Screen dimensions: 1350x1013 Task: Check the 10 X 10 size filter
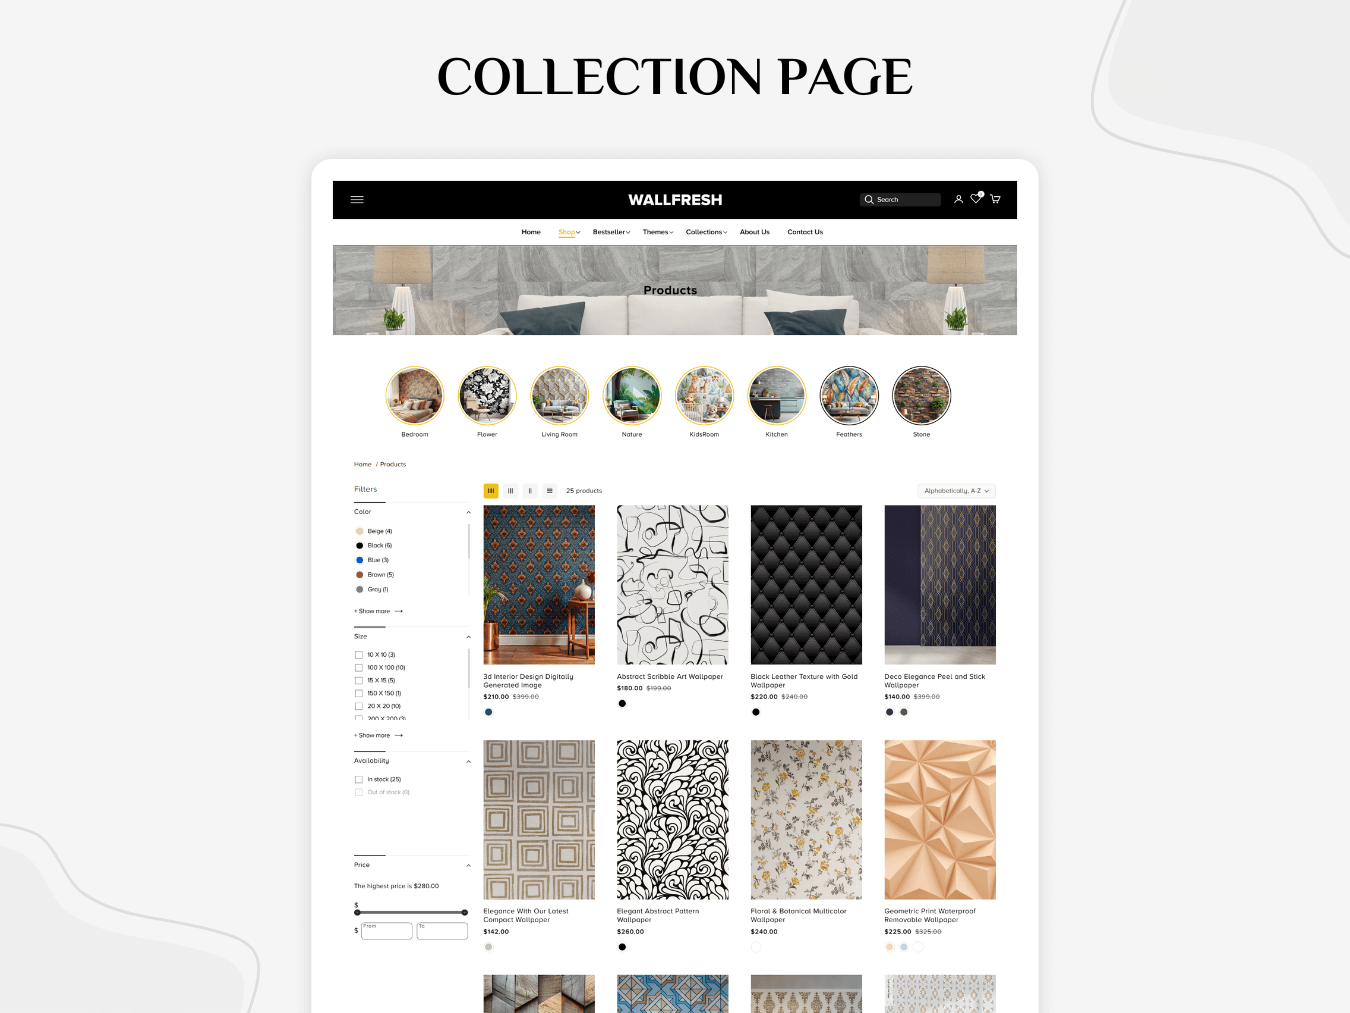[359, 655]
